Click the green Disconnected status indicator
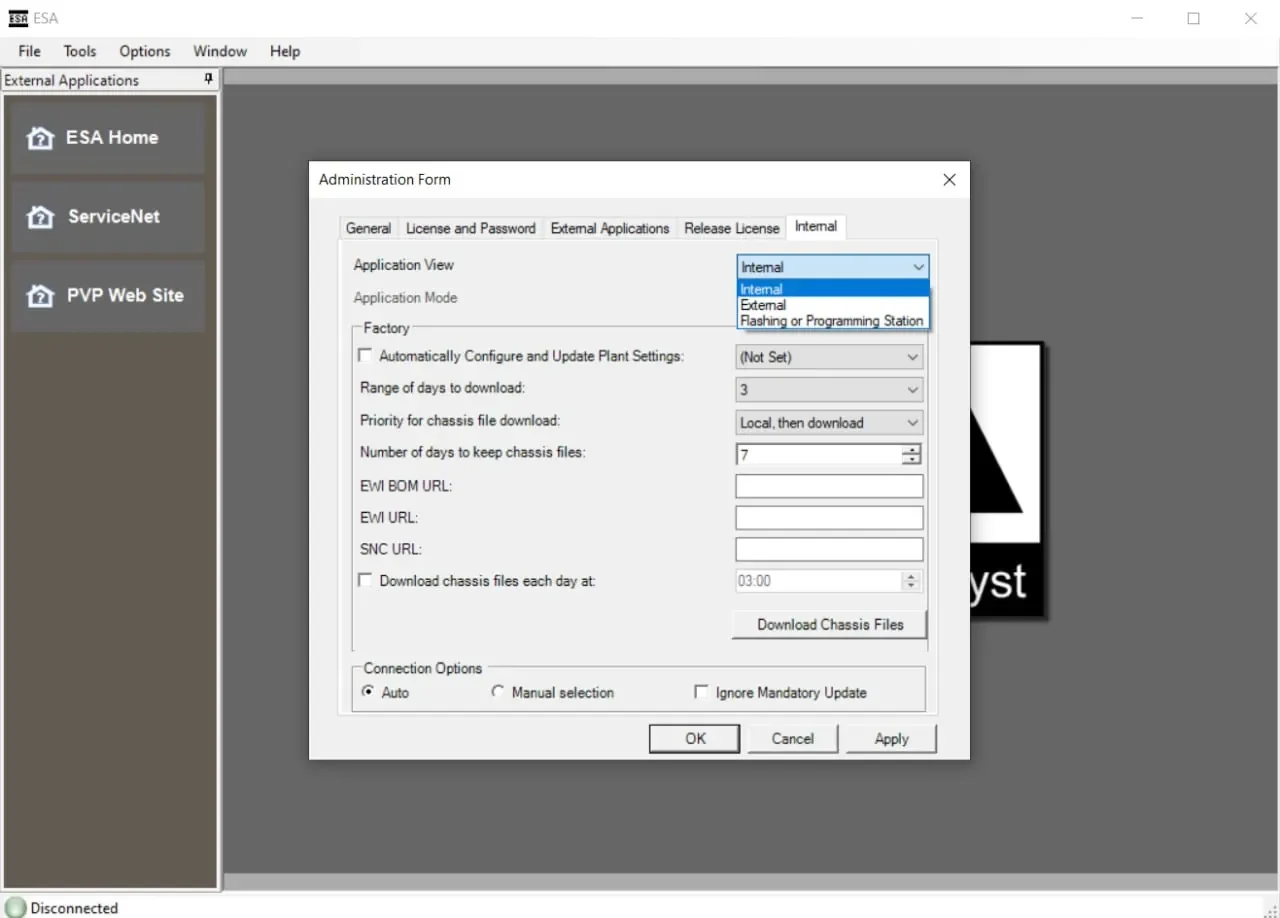The image size is (1280, 918). [16, 908]
